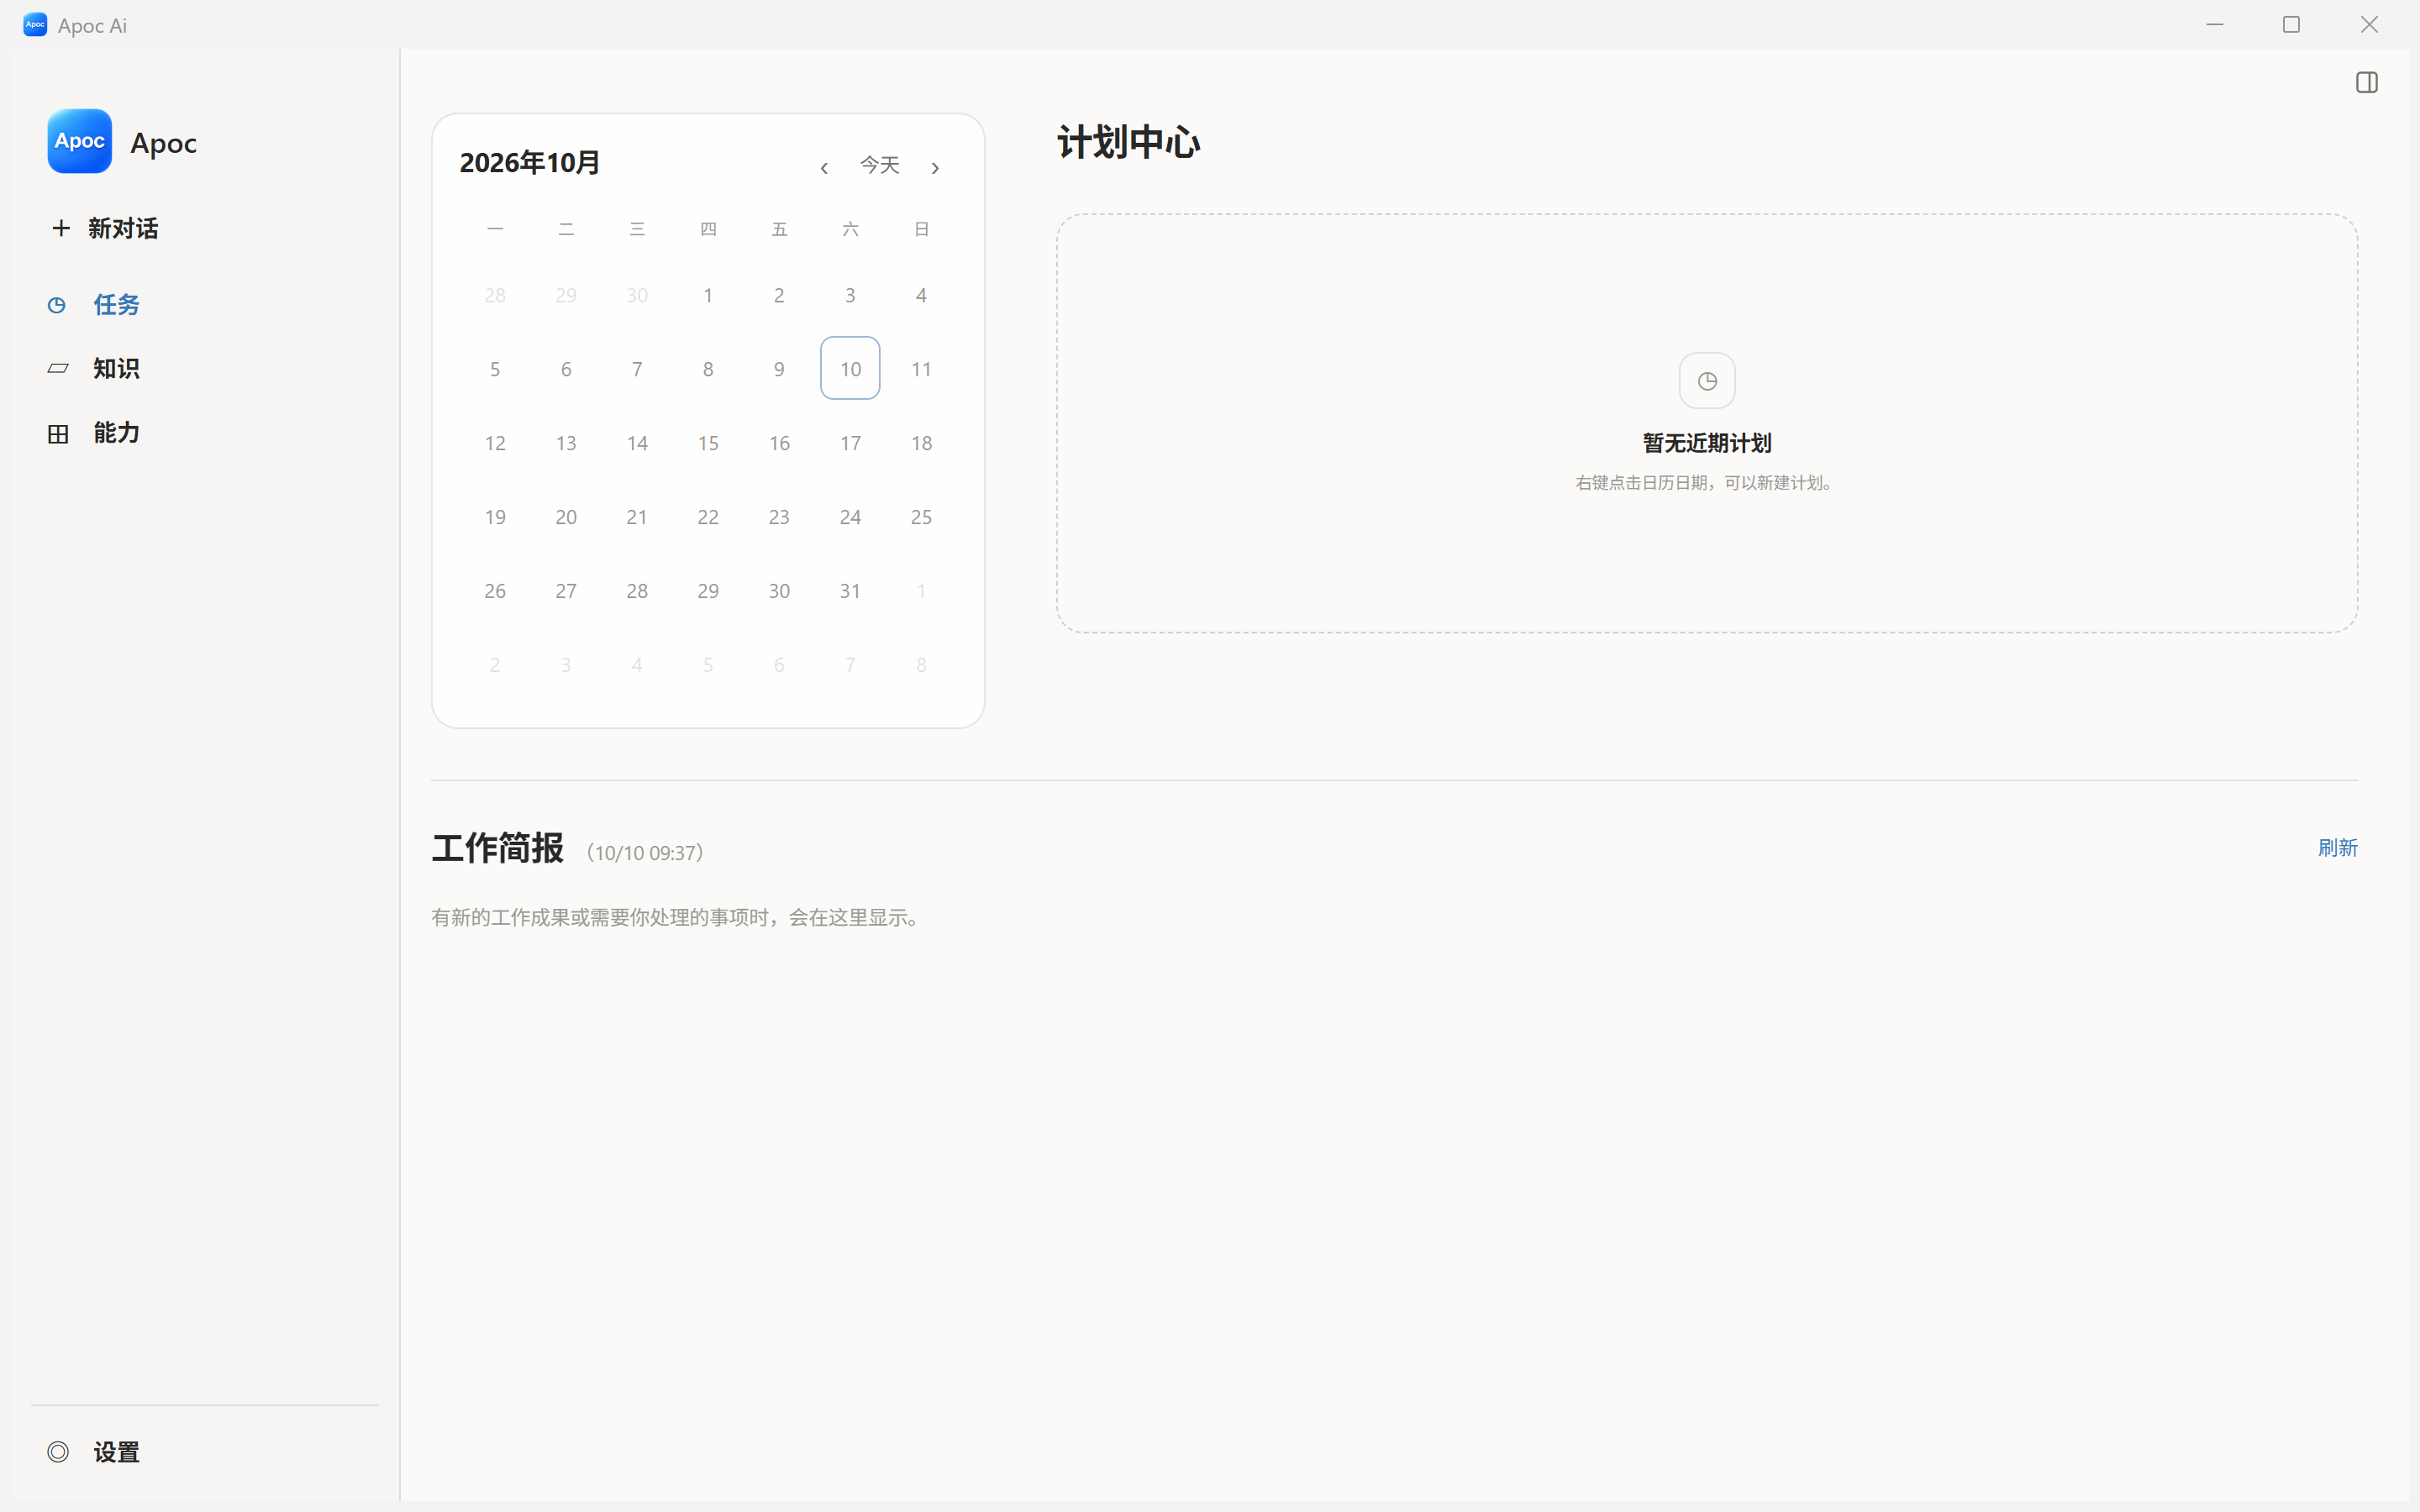Open the 知识 sidebar icon
2420x1512 pixels.
coord(58,369)
